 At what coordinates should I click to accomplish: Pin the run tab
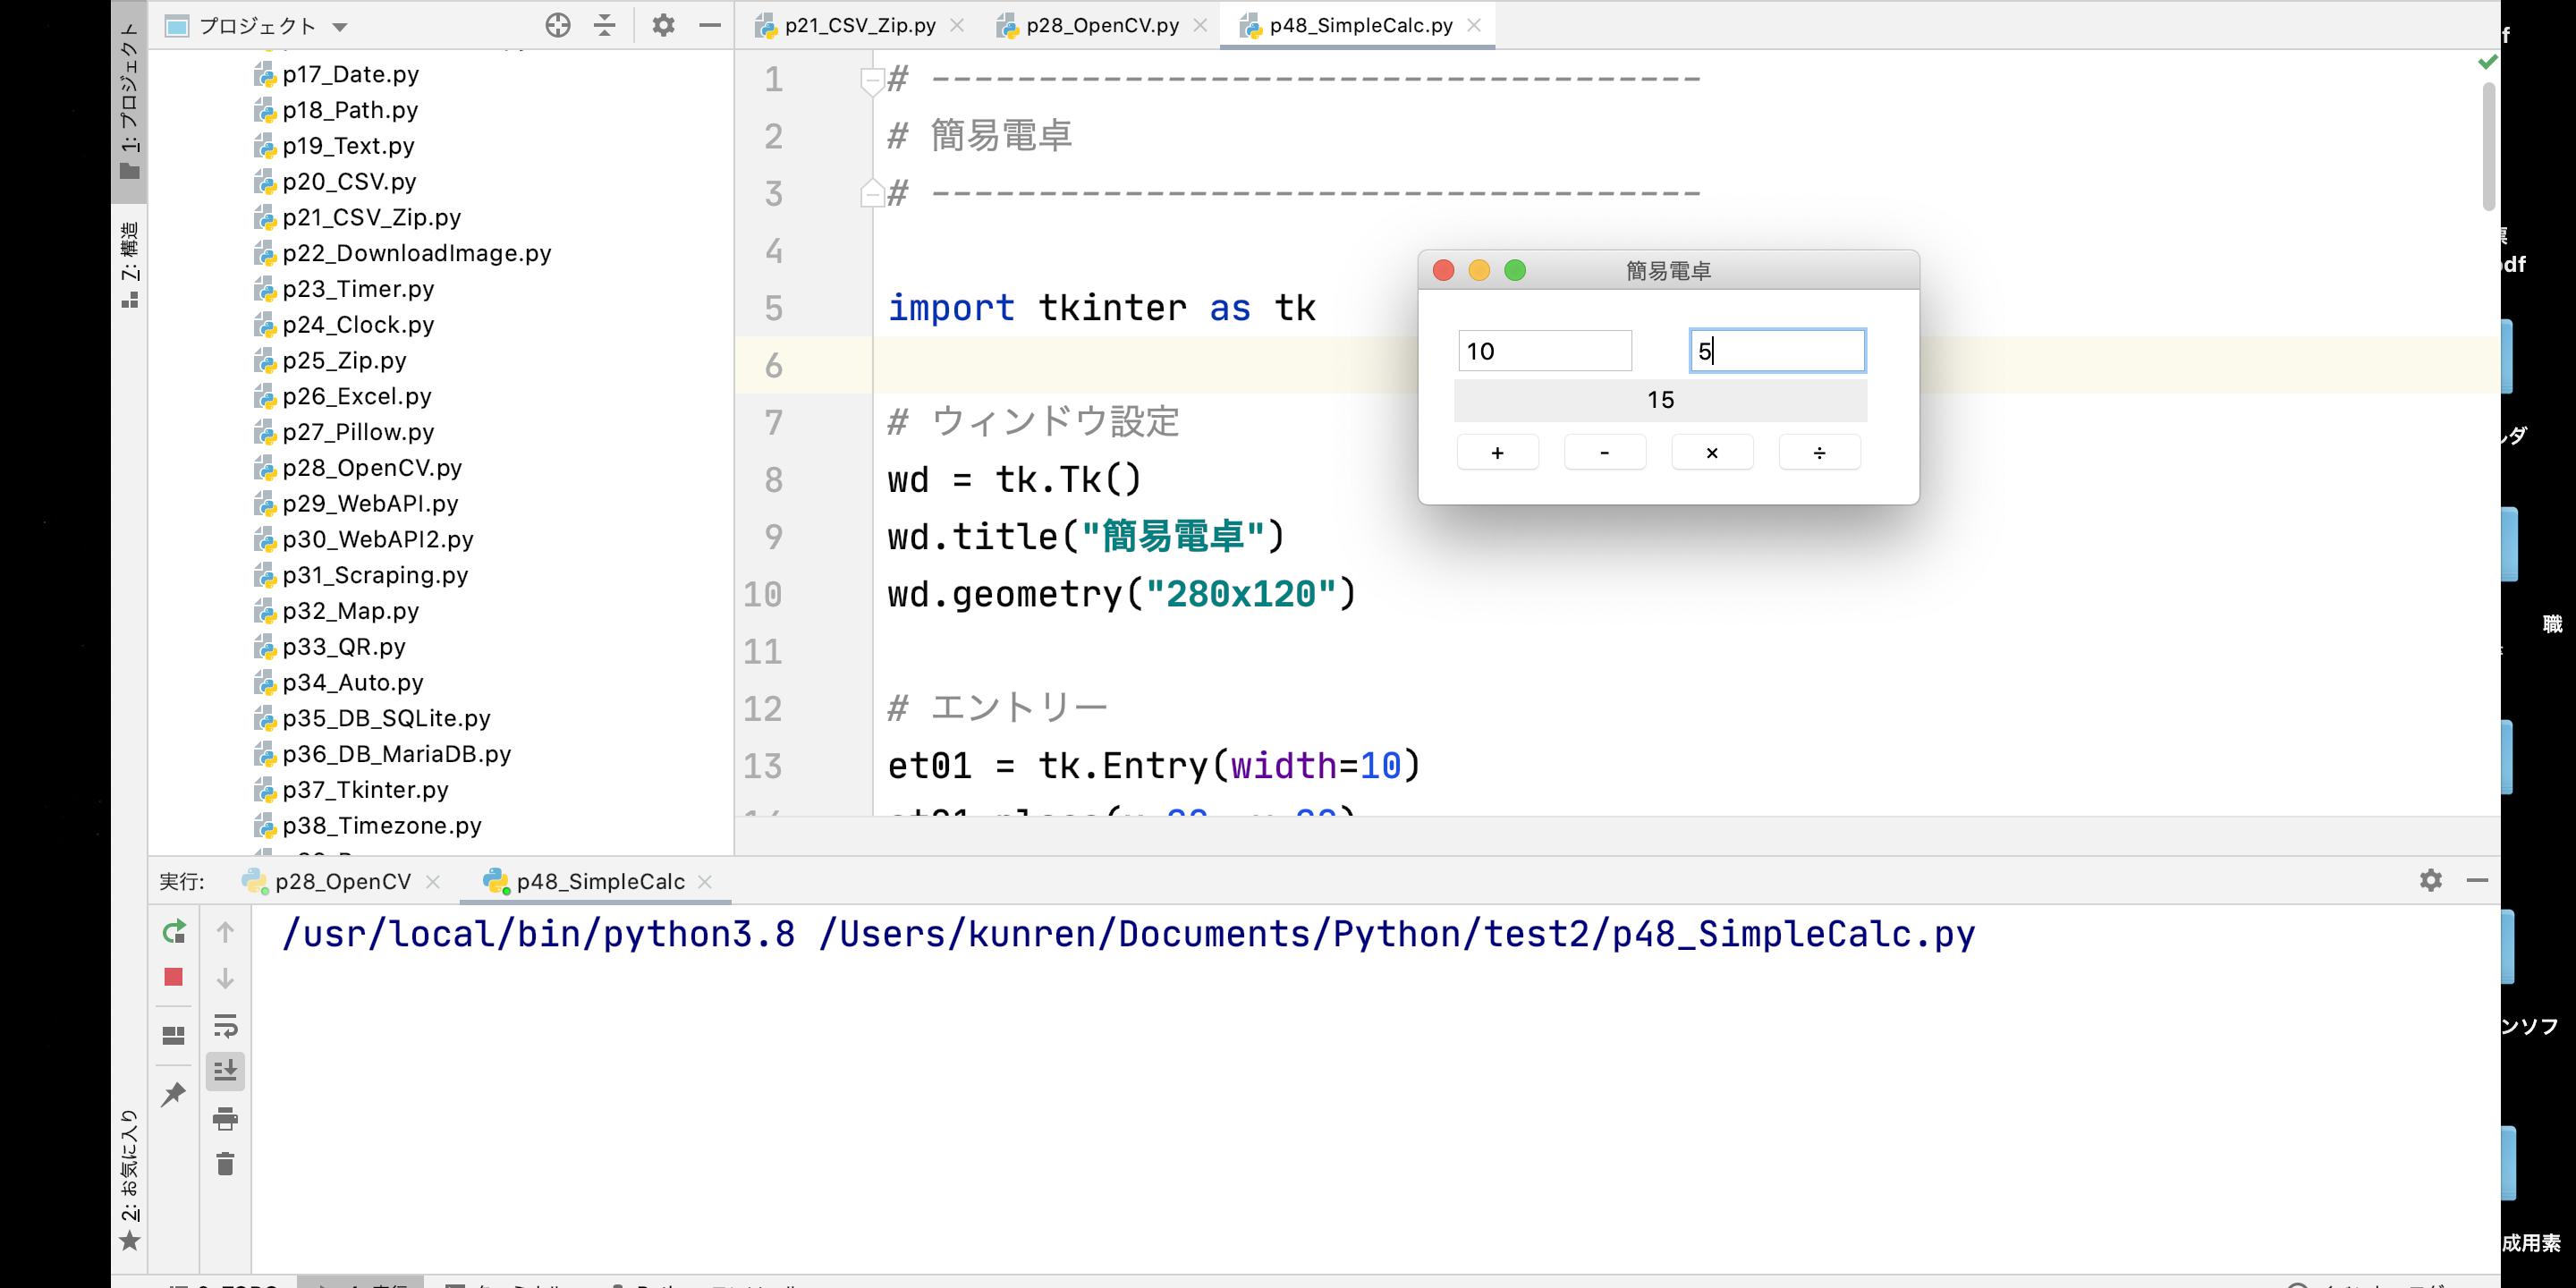(x=173, y=1094)
